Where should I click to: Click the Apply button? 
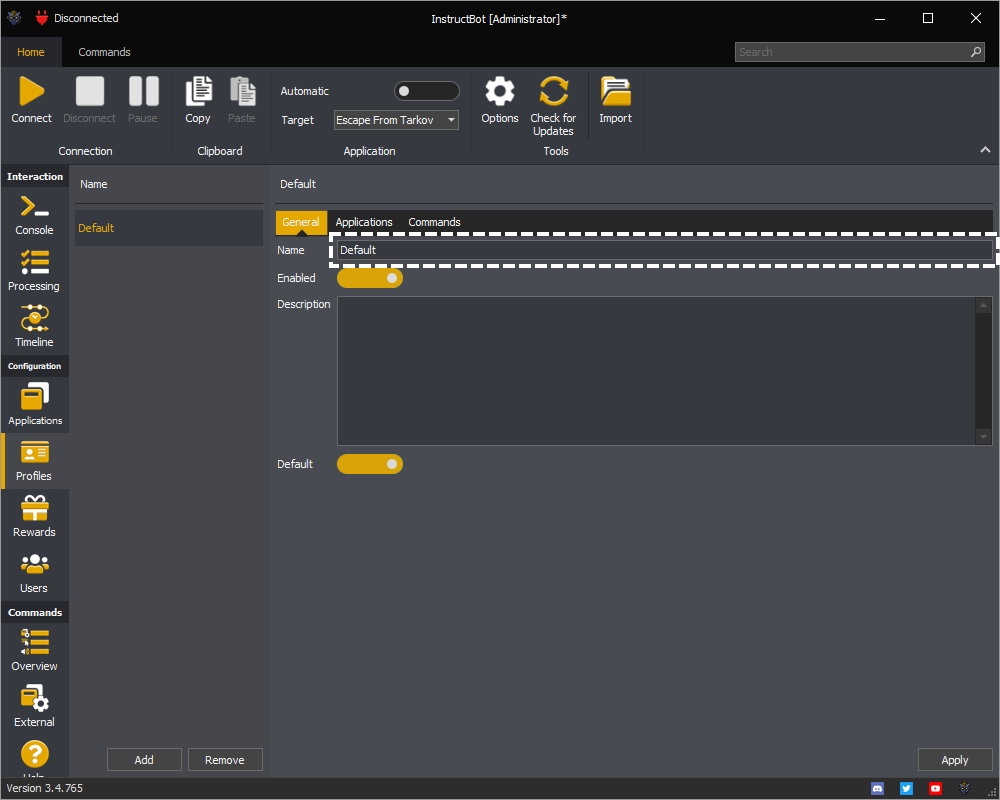[955, 760]
